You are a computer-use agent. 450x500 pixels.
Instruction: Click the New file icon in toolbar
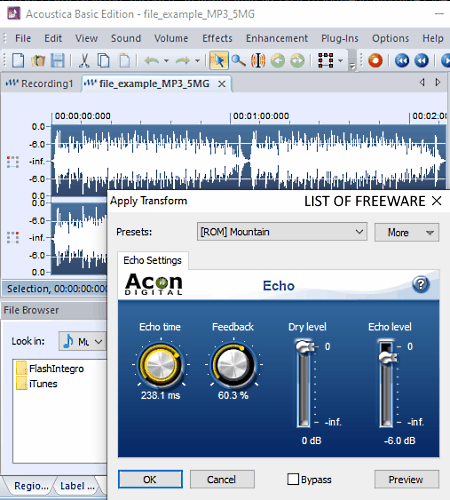point(18,61)
